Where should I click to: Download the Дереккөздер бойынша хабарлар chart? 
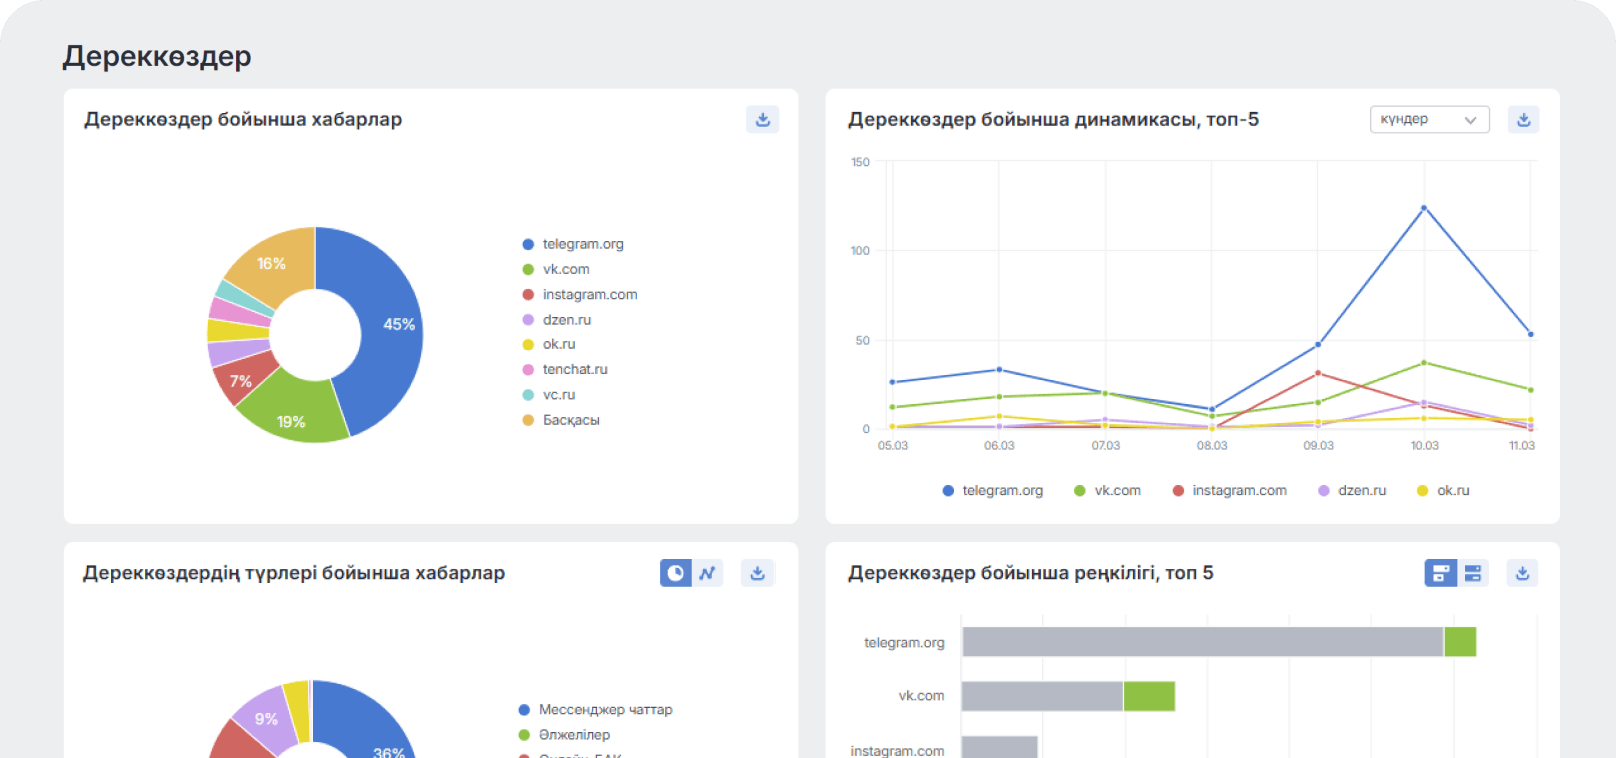(x=762, y=120)
